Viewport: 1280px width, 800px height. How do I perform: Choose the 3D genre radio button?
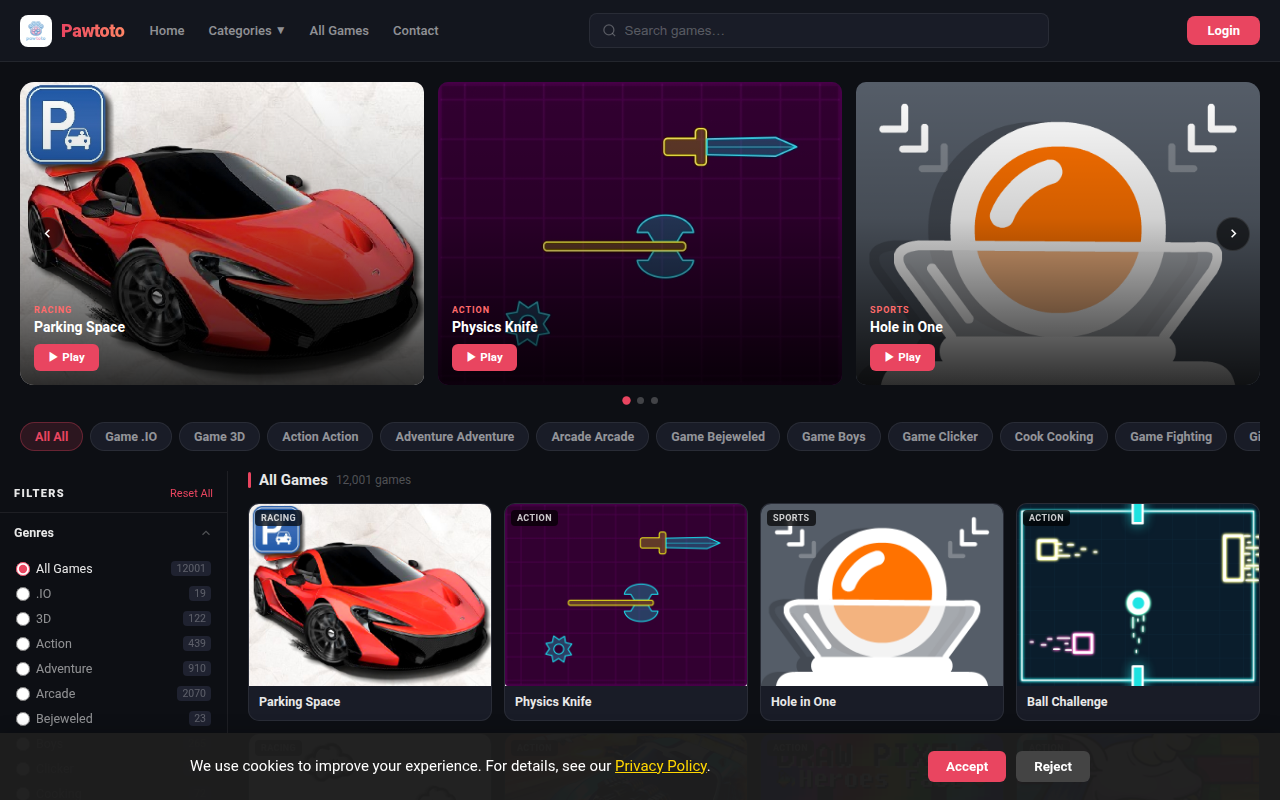[x=23, y=619]
